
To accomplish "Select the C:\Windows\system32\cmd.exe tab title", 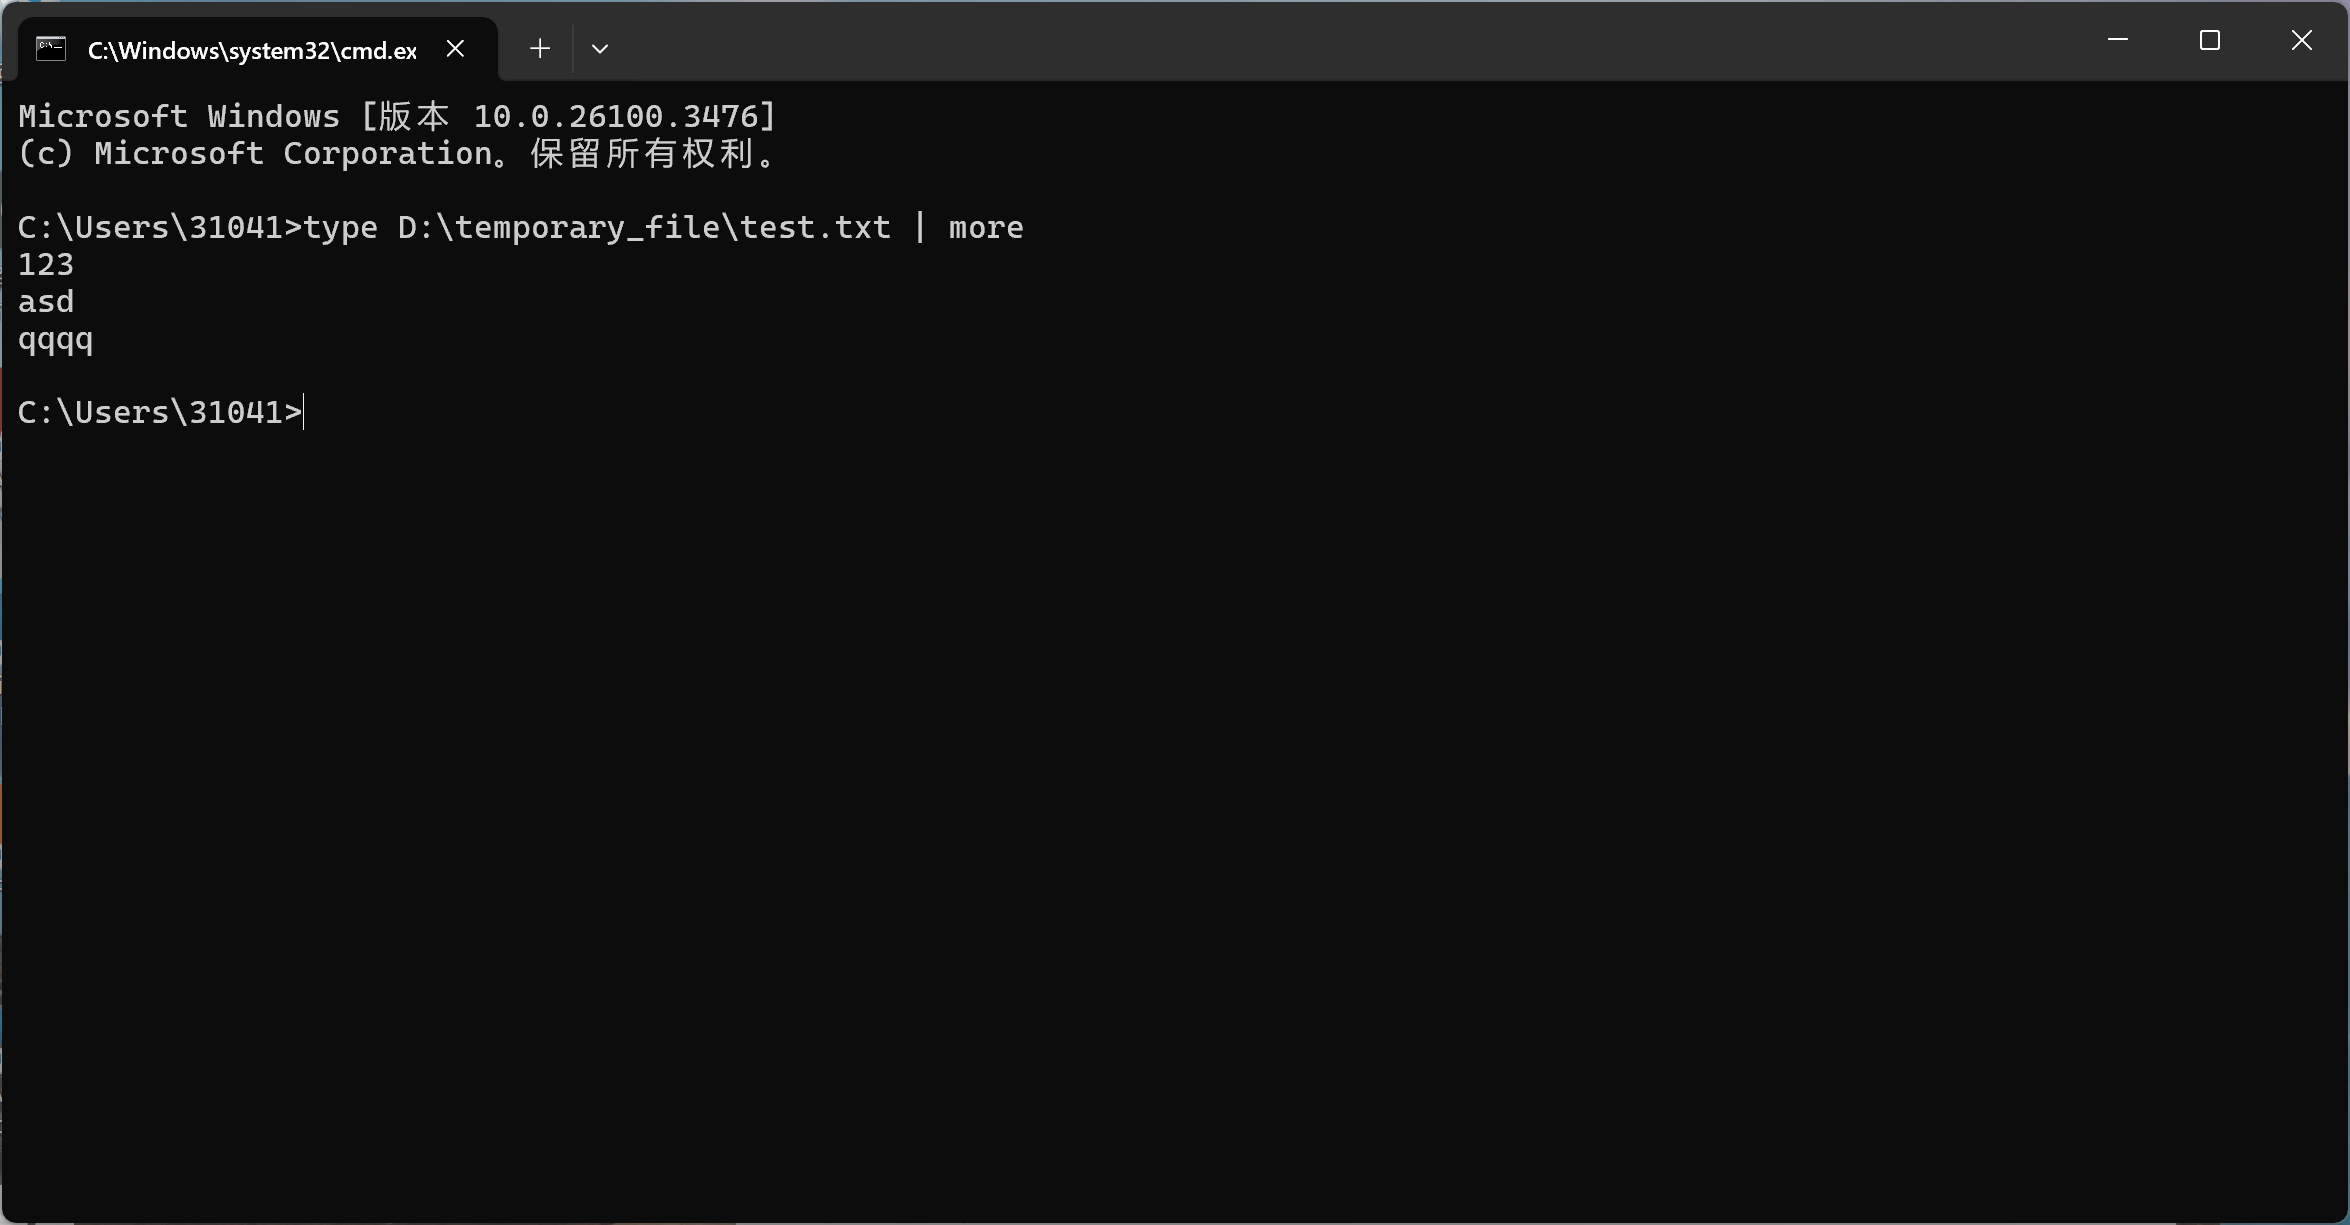I will point(252,50).
